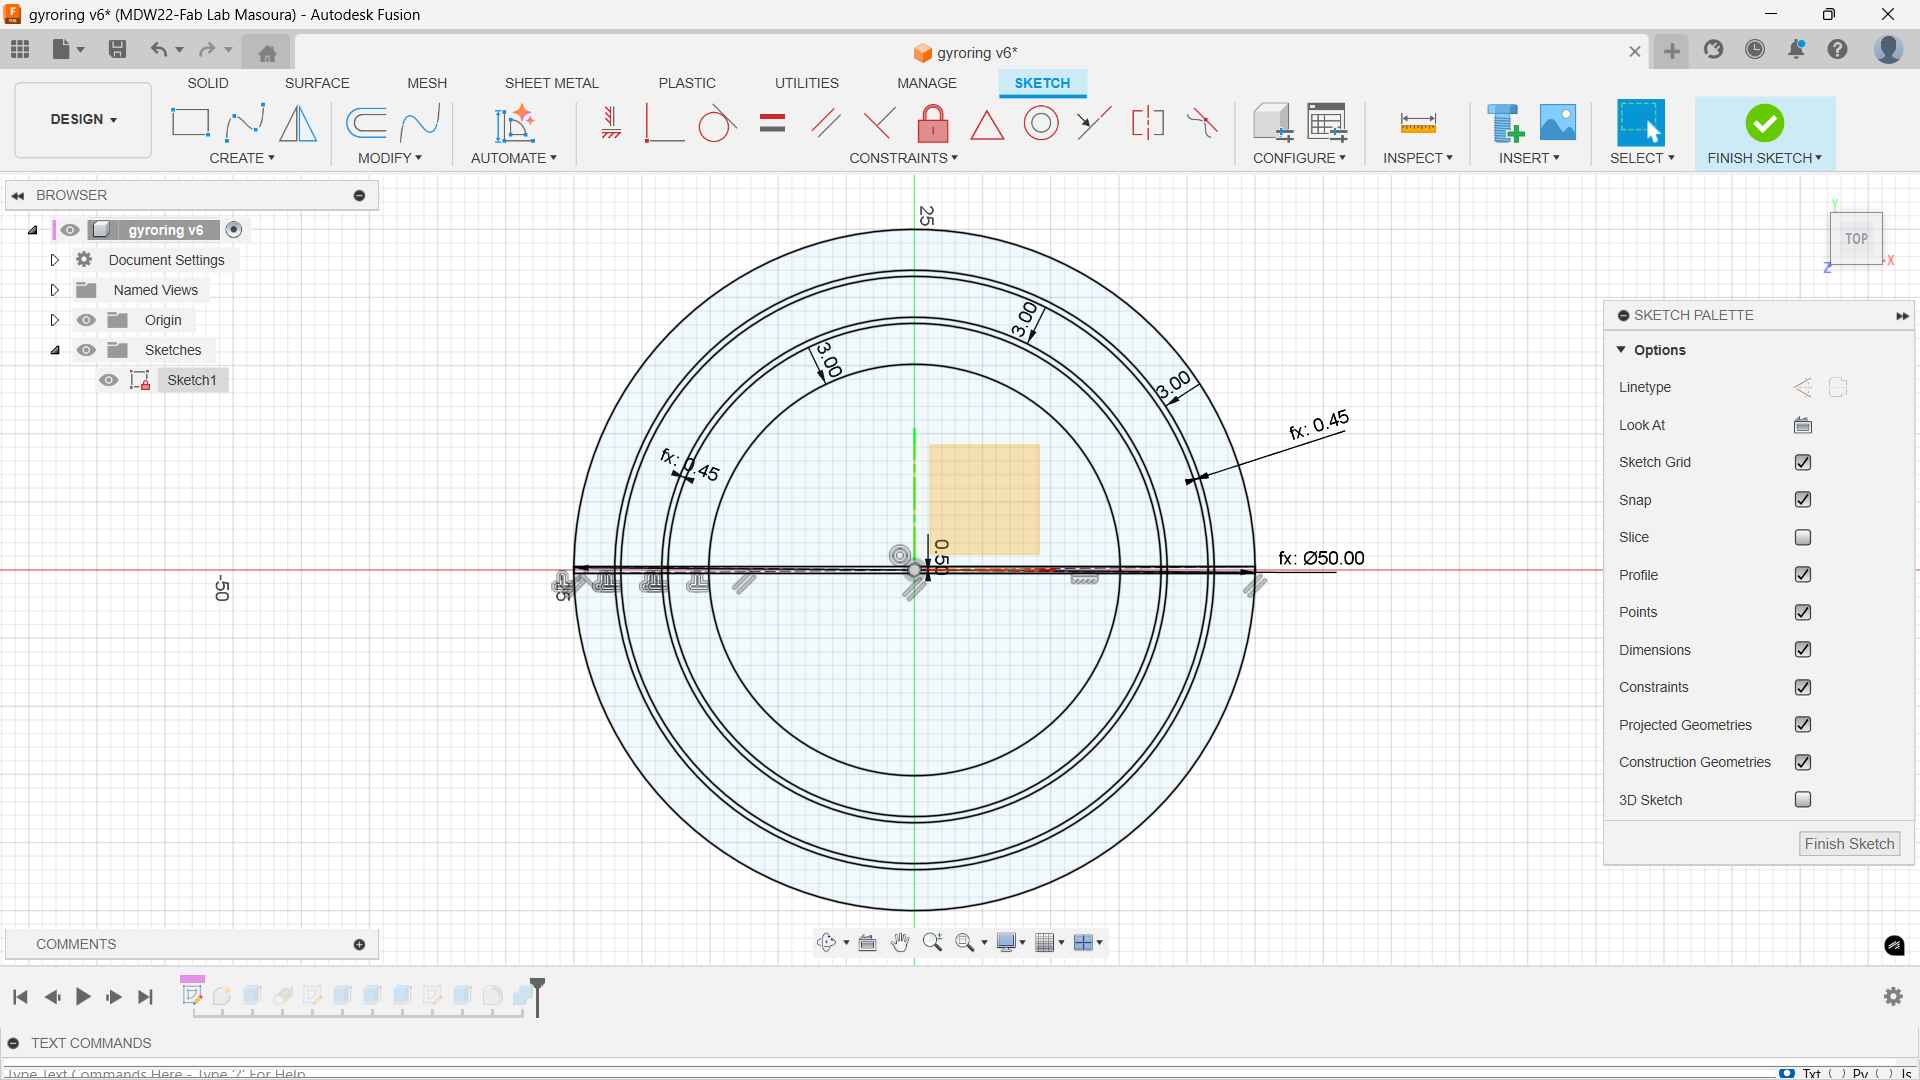This screenshot has height=1080, width=1920.
Task: Apply the Curvature constraint
Action: 1202,124
